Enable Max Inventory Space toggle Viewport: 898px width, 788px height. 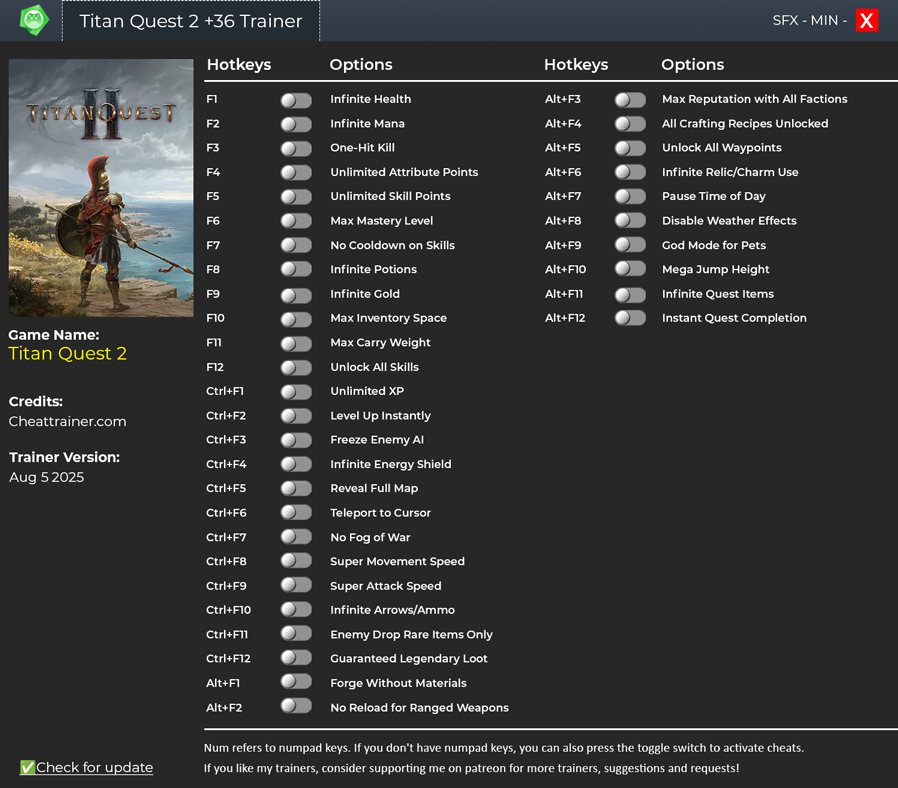click(x=296, y=320)
